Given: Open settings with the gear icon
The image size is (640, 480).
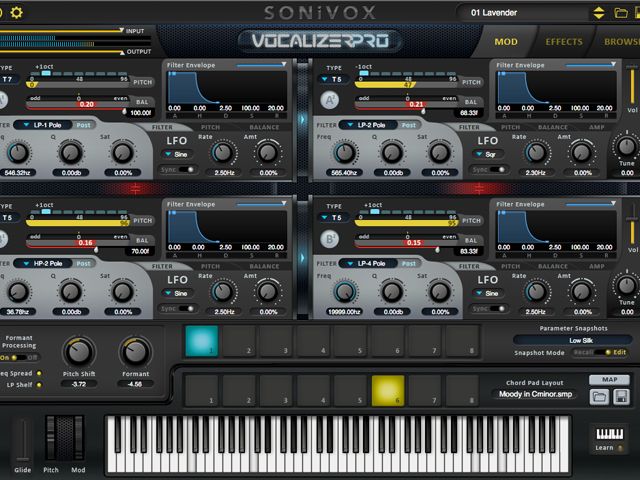Looking at the screenshot, I should tap(16, 13).
